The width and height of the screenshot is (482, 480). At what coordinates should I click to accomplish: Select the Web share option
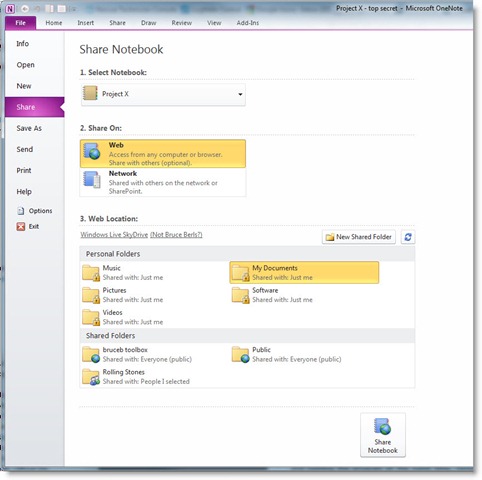tap(163, 154)
